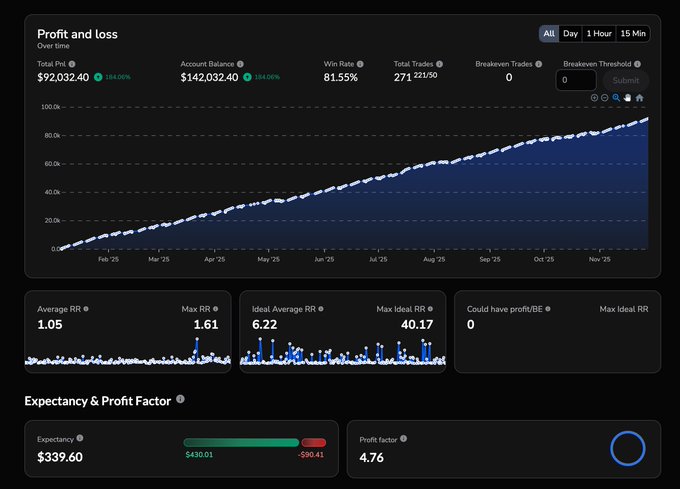The height and width of the screenshot is (489, 680).
Task: Click the Profit factor info icon
Action: [403, 438]
